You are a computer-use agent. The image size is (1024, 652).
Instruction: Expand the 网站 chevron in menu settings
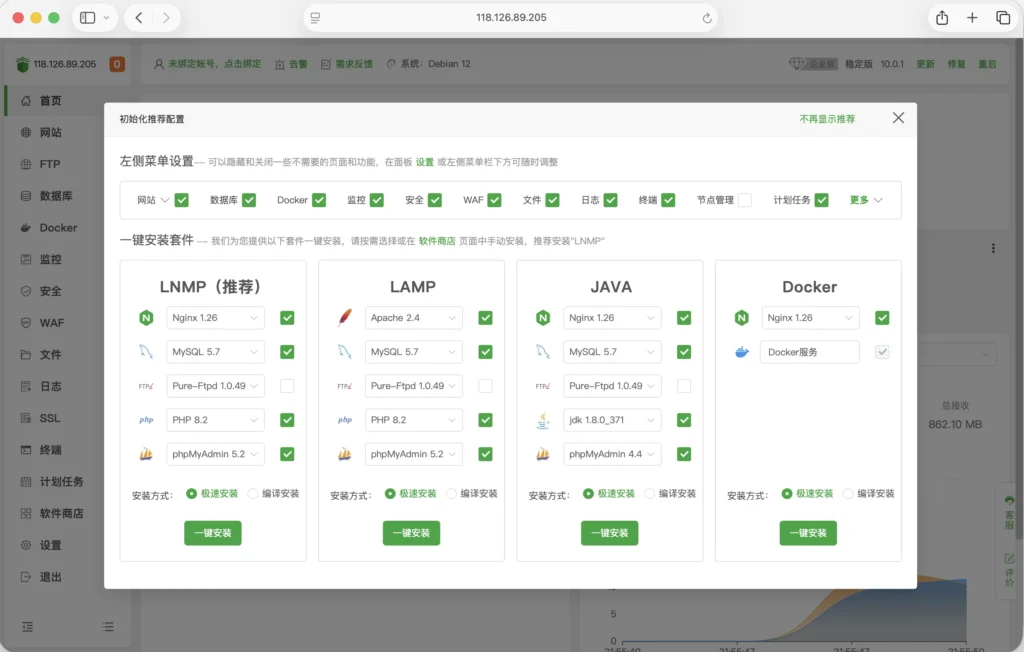tap(165, 200)
